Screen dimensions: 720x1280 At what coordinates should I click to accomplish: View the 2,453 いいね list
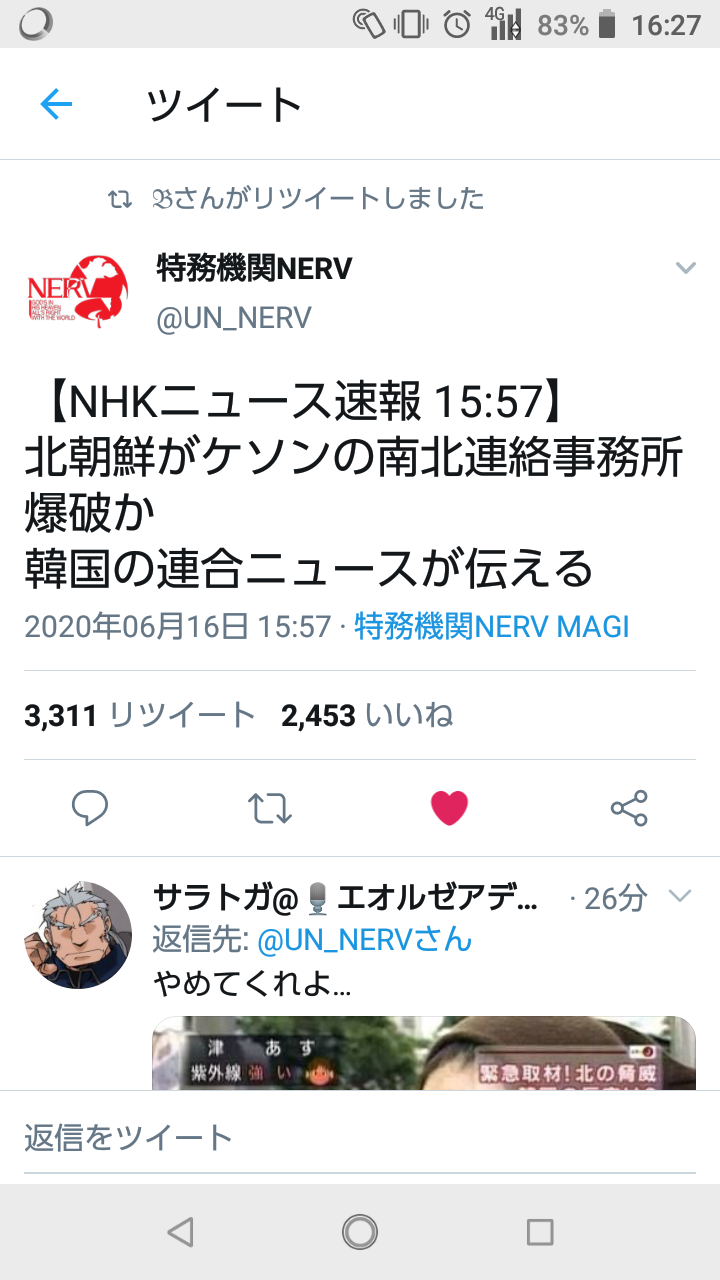(x=367, y=715)
